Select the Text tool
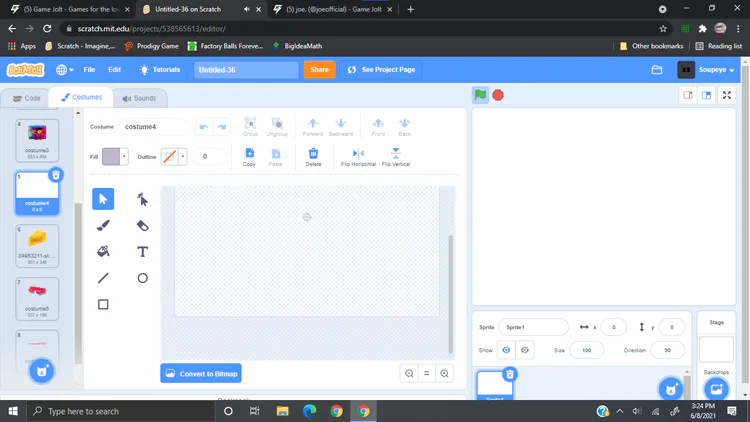The image size is (750, 422). coord(143,252)
